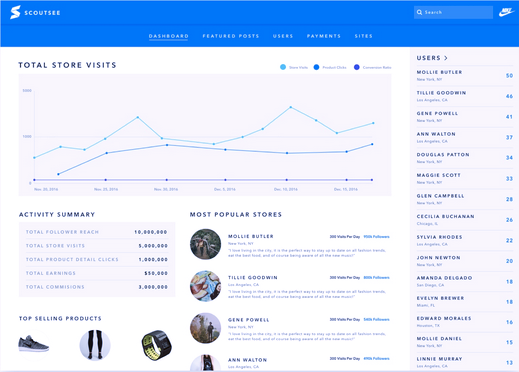Image resolution: width=519 pixels, height=372 pixels.
Task: Click the peak Store Visits data point
Action: coord(291,107)
